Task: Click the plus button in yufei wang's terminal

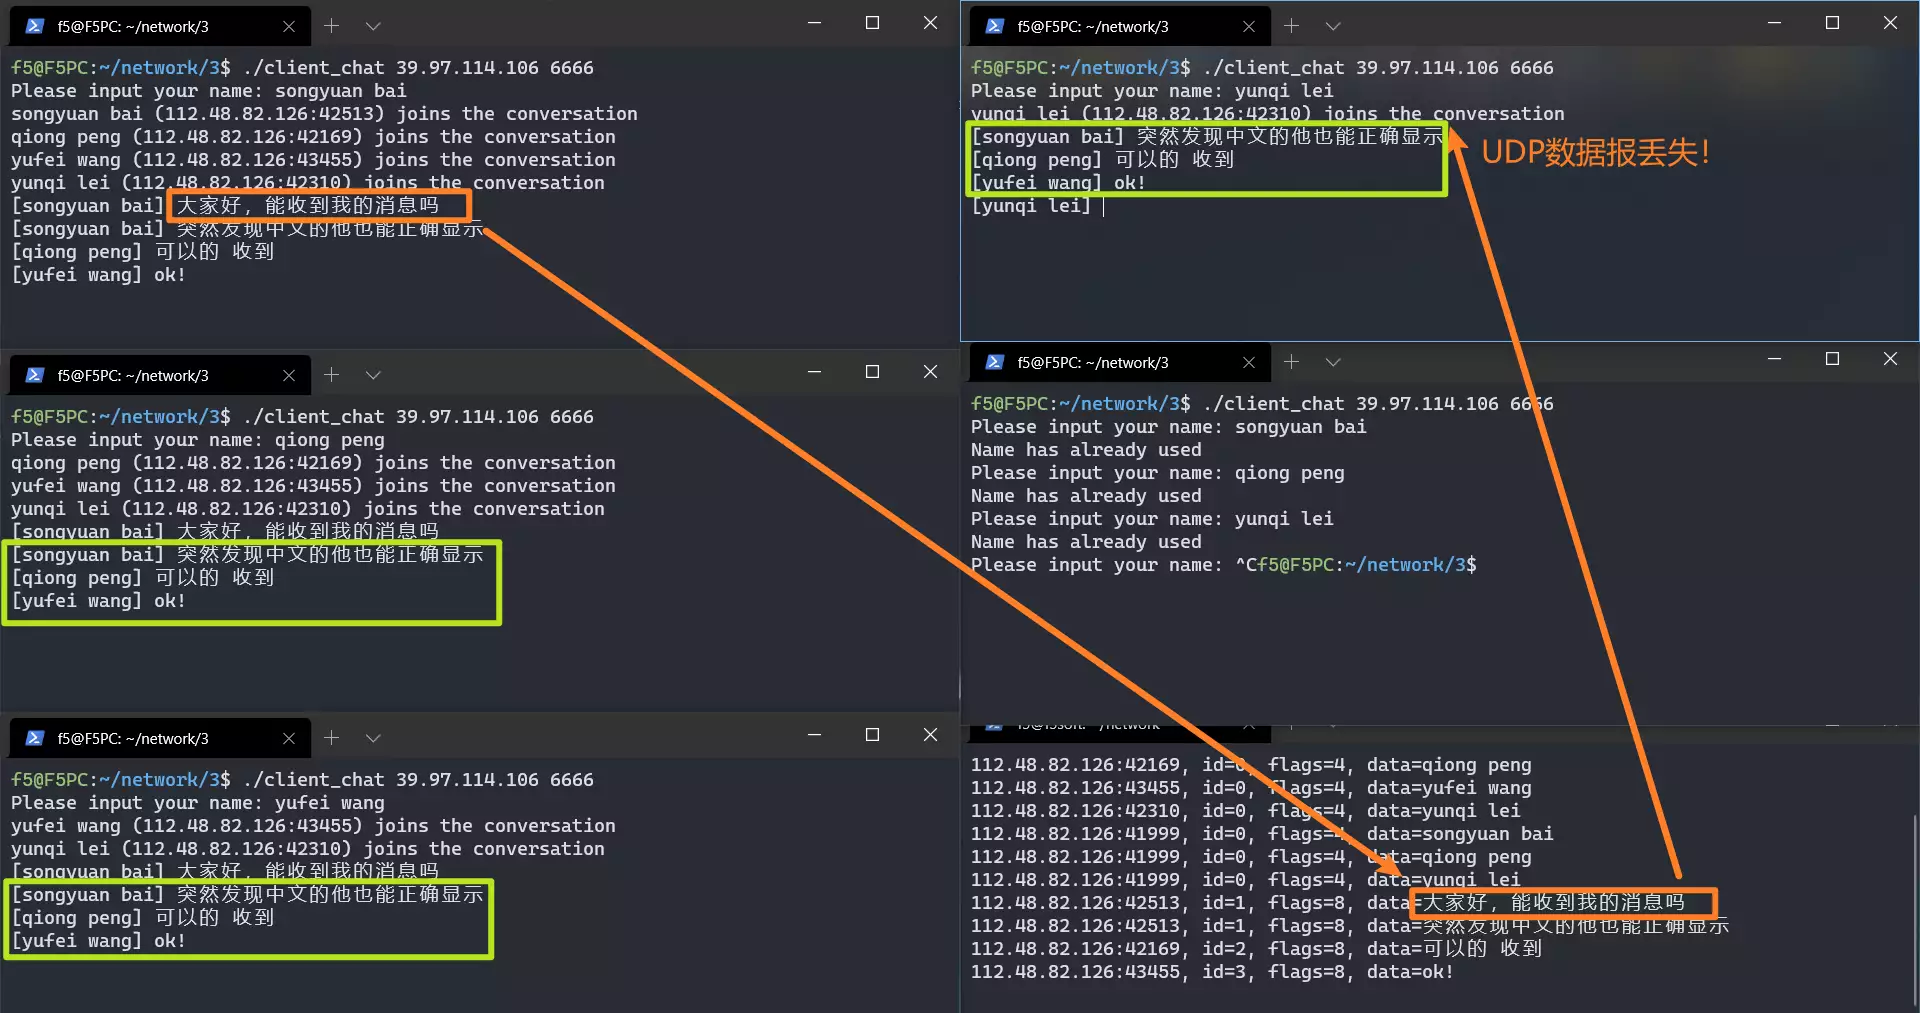Action: (x=332, y=738)
